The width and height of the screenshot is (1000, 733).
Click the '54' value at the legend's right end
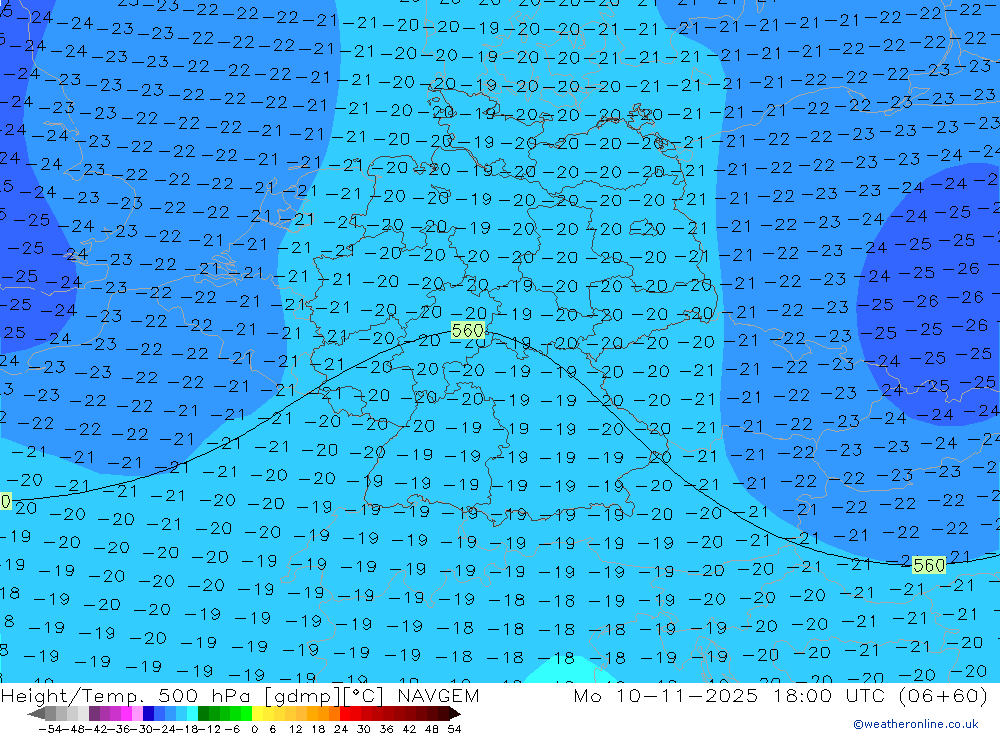[454, 729]
